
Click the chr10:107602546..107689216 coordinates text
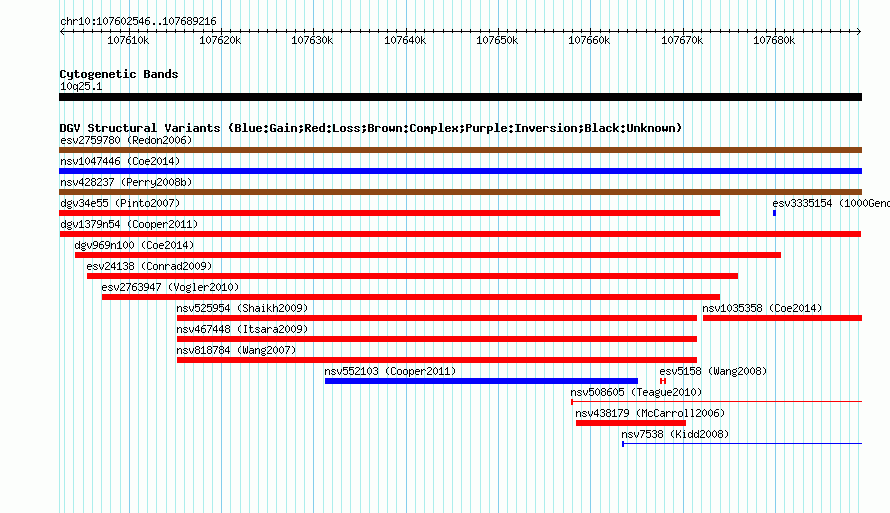tap(138, 22)
